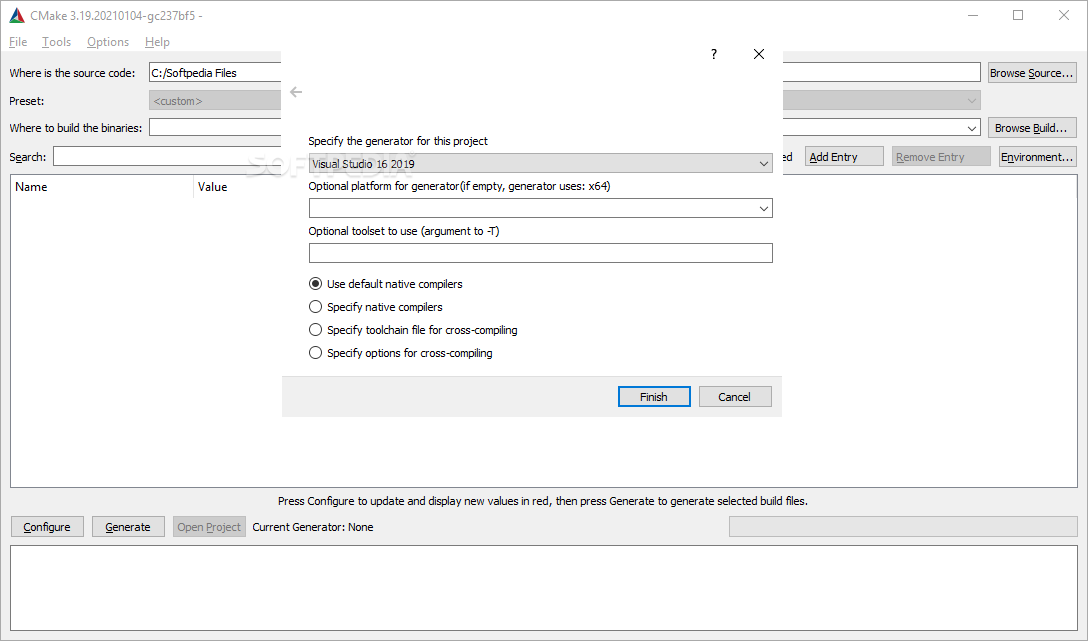
Task: Open the Tools menu
Action: [x=56, y=42]
